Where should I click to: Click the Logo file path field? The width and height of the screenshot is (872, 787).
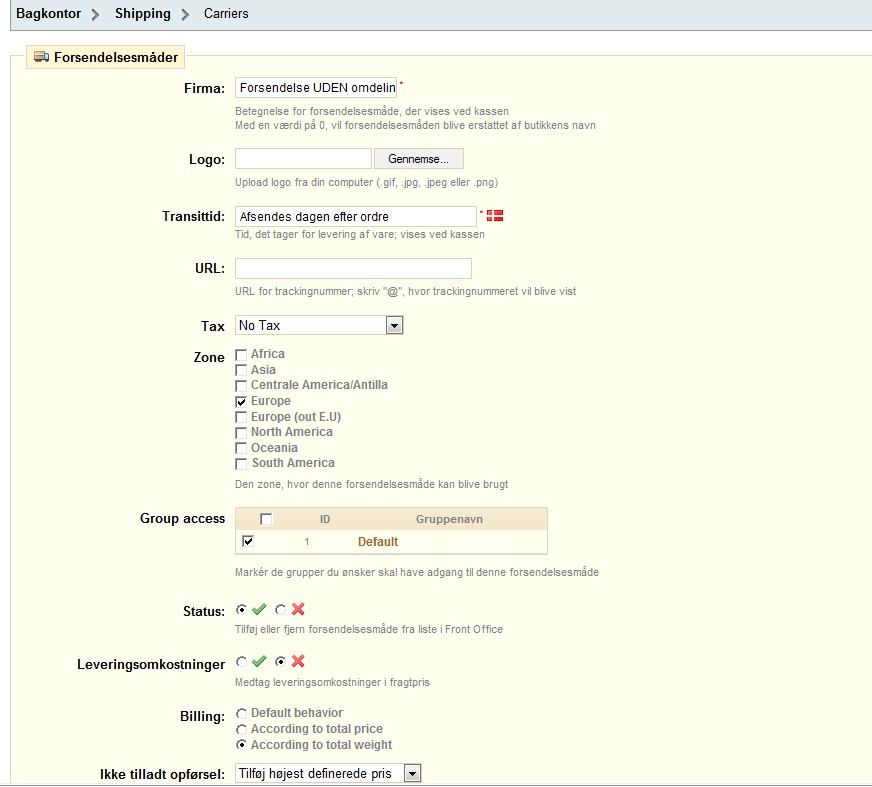tap(303, 159)
